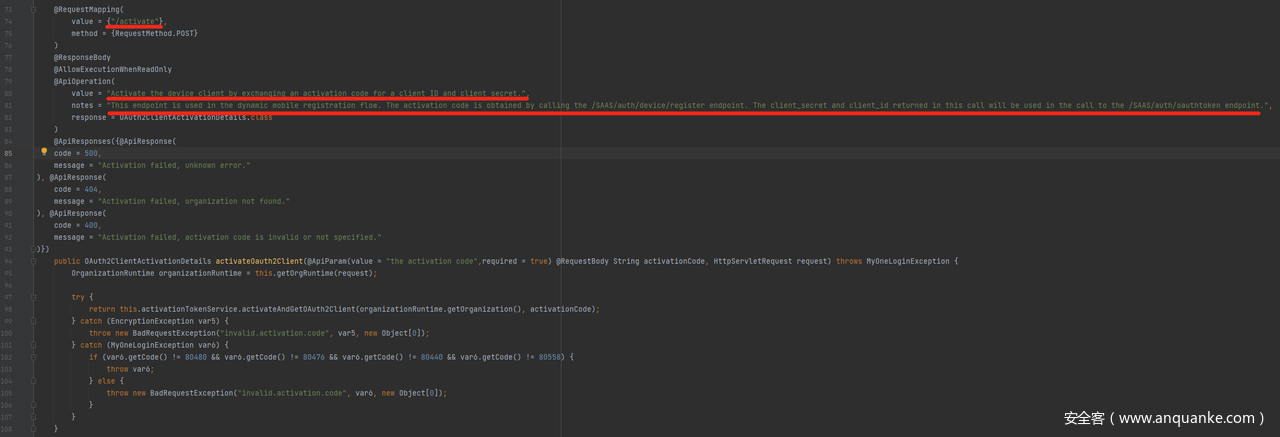Screen dimensions: 1280x437
Task: Collapse the if var6.getCode() block
Action: pyautogui.click(x=33, y=357)
